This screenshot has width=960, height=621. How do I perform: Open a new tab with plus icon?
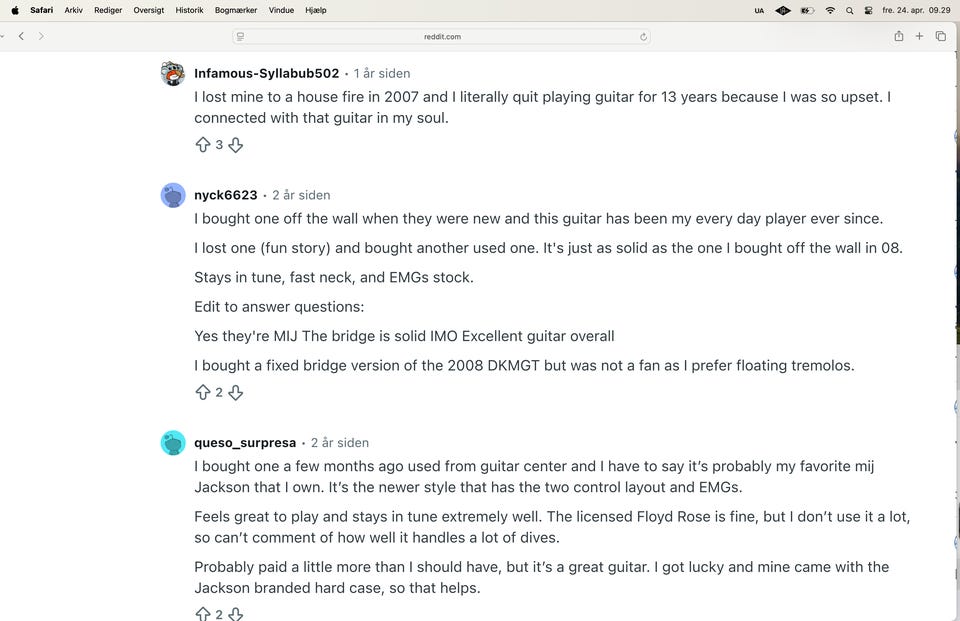920,36
